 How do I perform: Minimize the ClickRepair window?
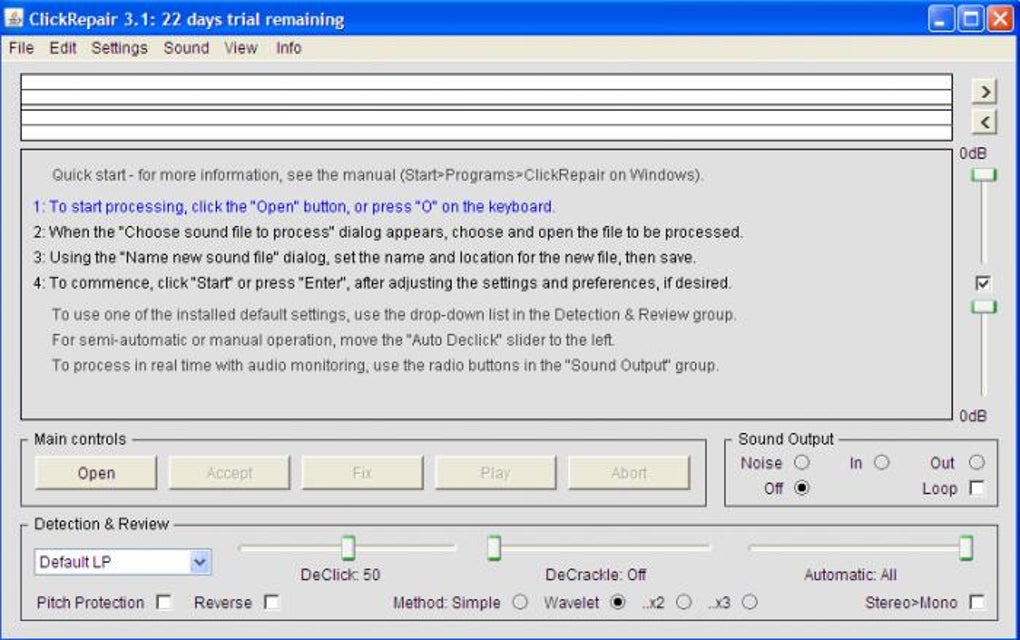pos(941,19)
